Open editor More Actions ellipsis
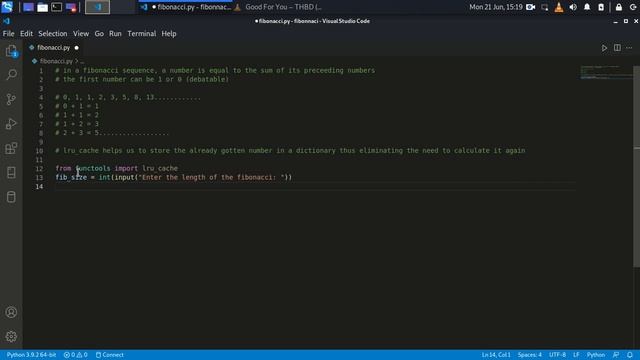 point(629,48)
